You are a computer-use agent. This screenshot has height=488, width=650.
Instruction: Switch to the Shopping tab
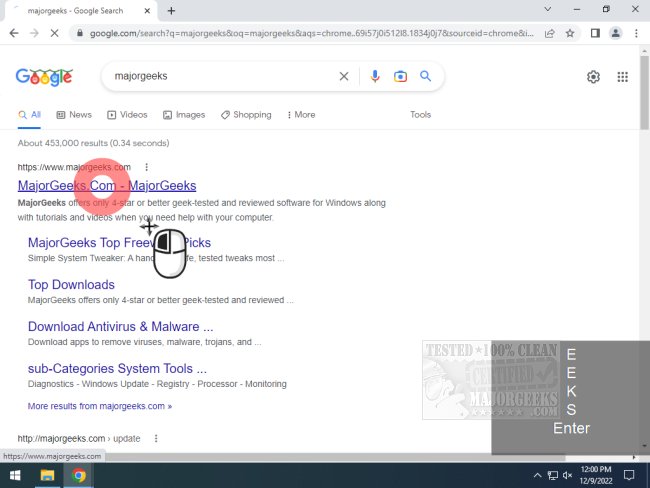pos(246,115)
